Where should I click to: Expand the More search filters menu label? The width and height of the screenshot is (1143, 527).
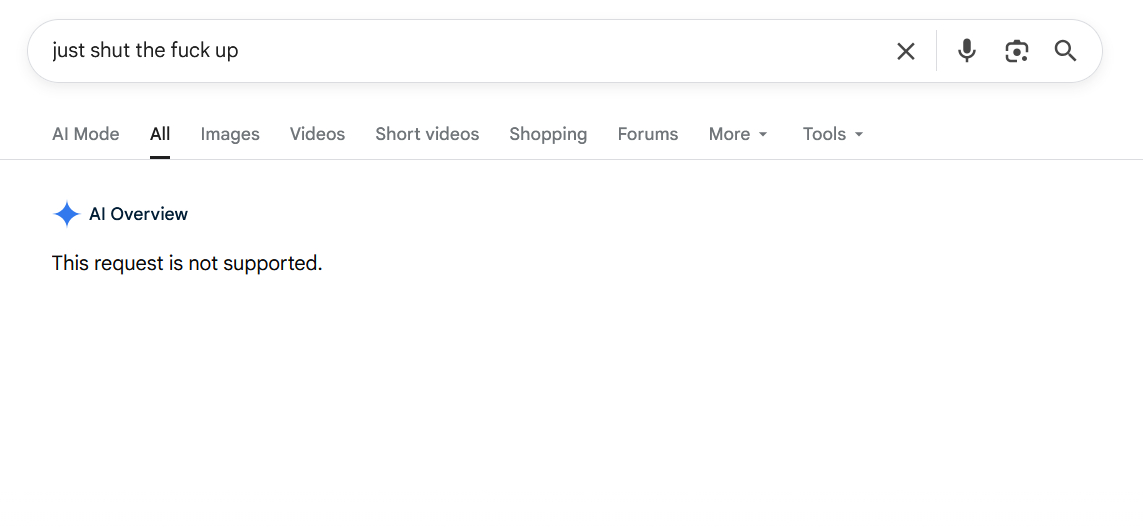click(x=729, y=134)
